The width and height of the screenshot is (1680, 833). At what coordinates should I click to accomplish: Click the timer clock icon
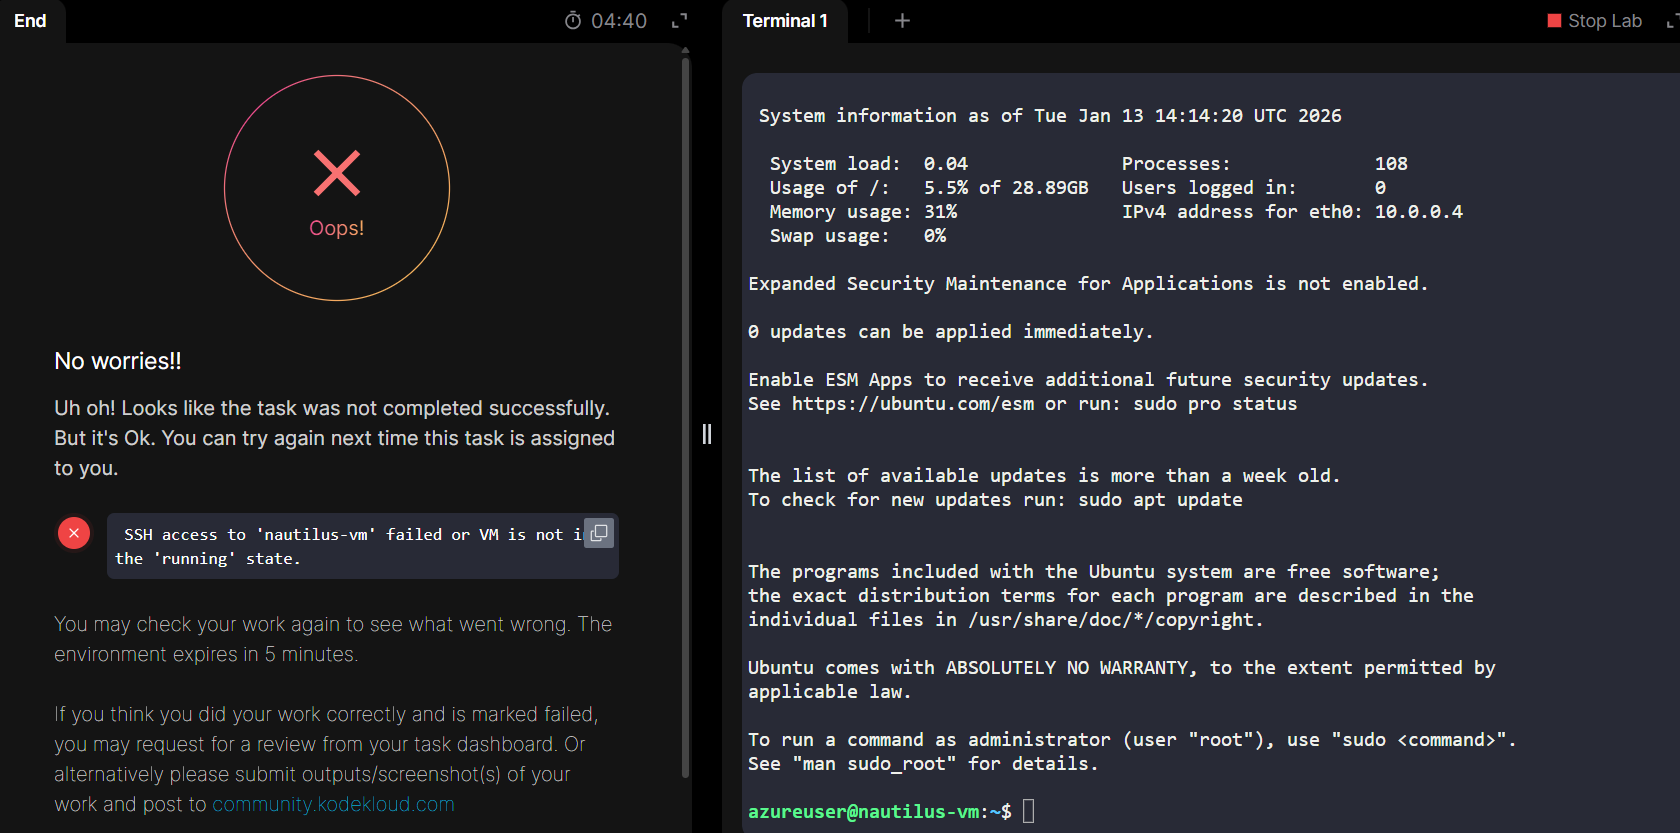tap(573, 21)
